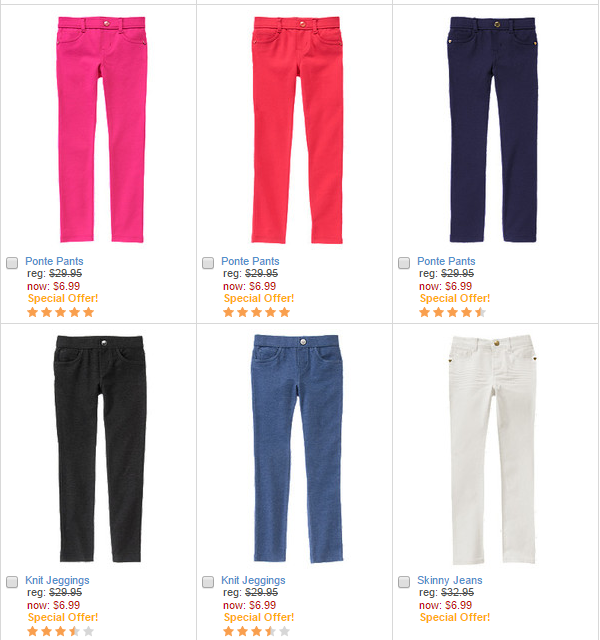The height and width of the screenshot is (640, 600).
Task: Mark the checkbox for blue Knit Jeggings
Action: 208,582
